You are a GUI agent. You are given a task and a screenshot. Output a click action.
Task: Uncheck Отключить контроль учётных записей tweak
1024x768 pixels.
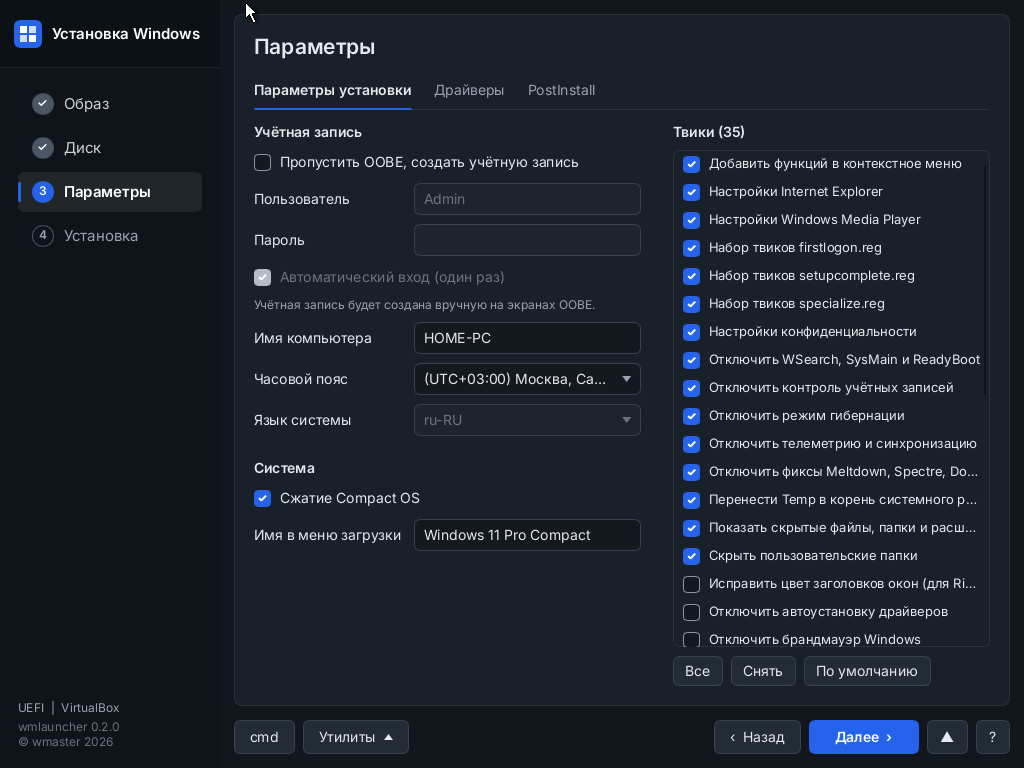pyautogui.click(x=691, y=388)
